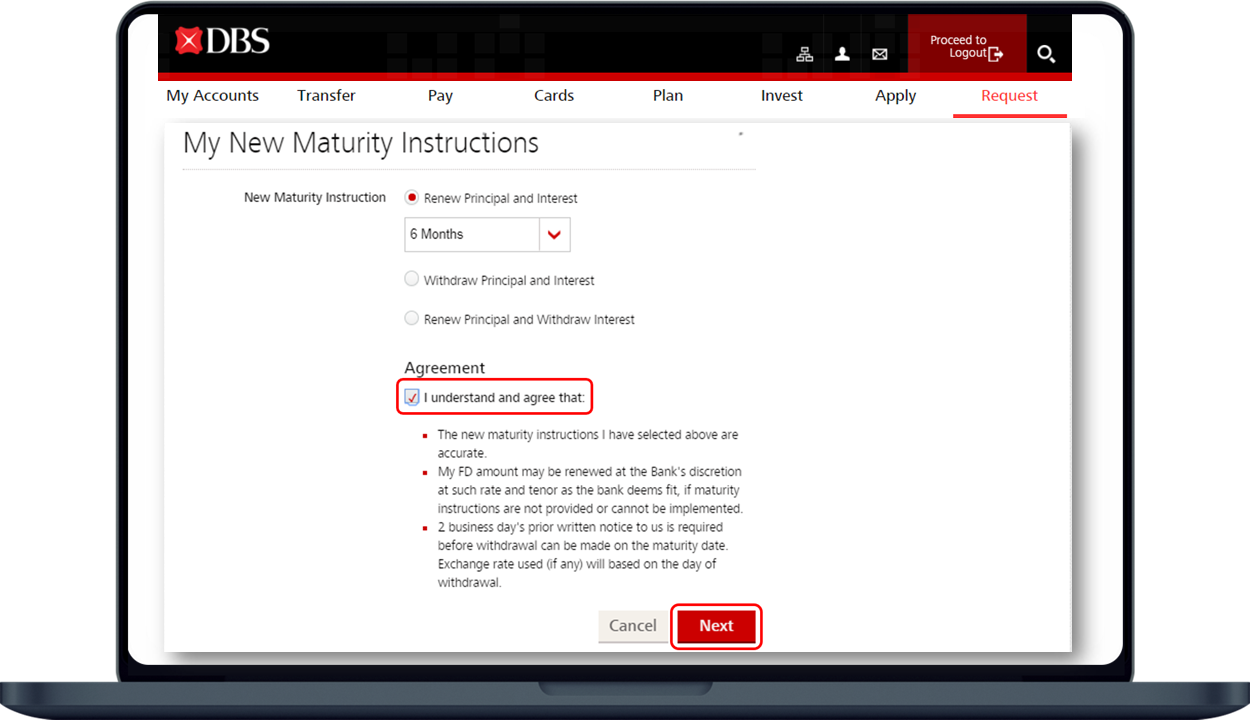Open the sitemap icon in header
Screen dimensions: 1250x720
[x=804, y=54]
